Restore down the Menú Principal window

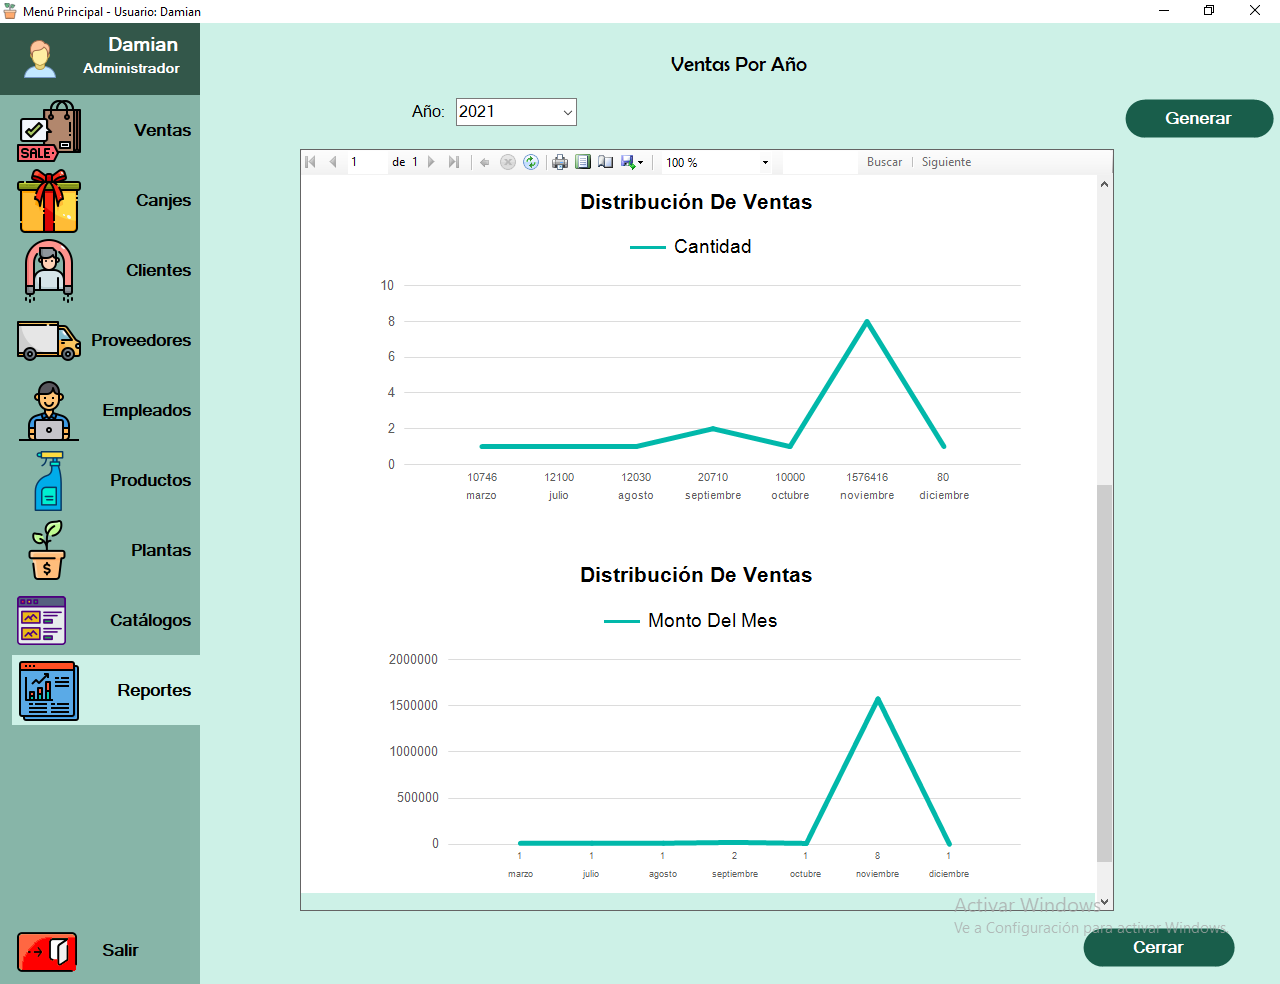click(1209, 11)
